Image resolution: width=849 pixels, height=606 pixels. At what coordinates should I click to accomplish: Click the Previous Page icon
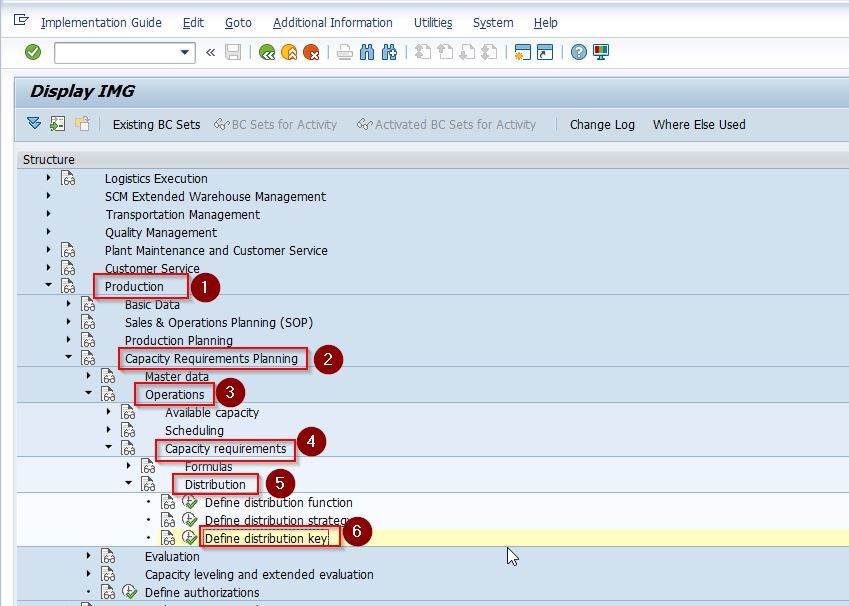click(445, 53)
